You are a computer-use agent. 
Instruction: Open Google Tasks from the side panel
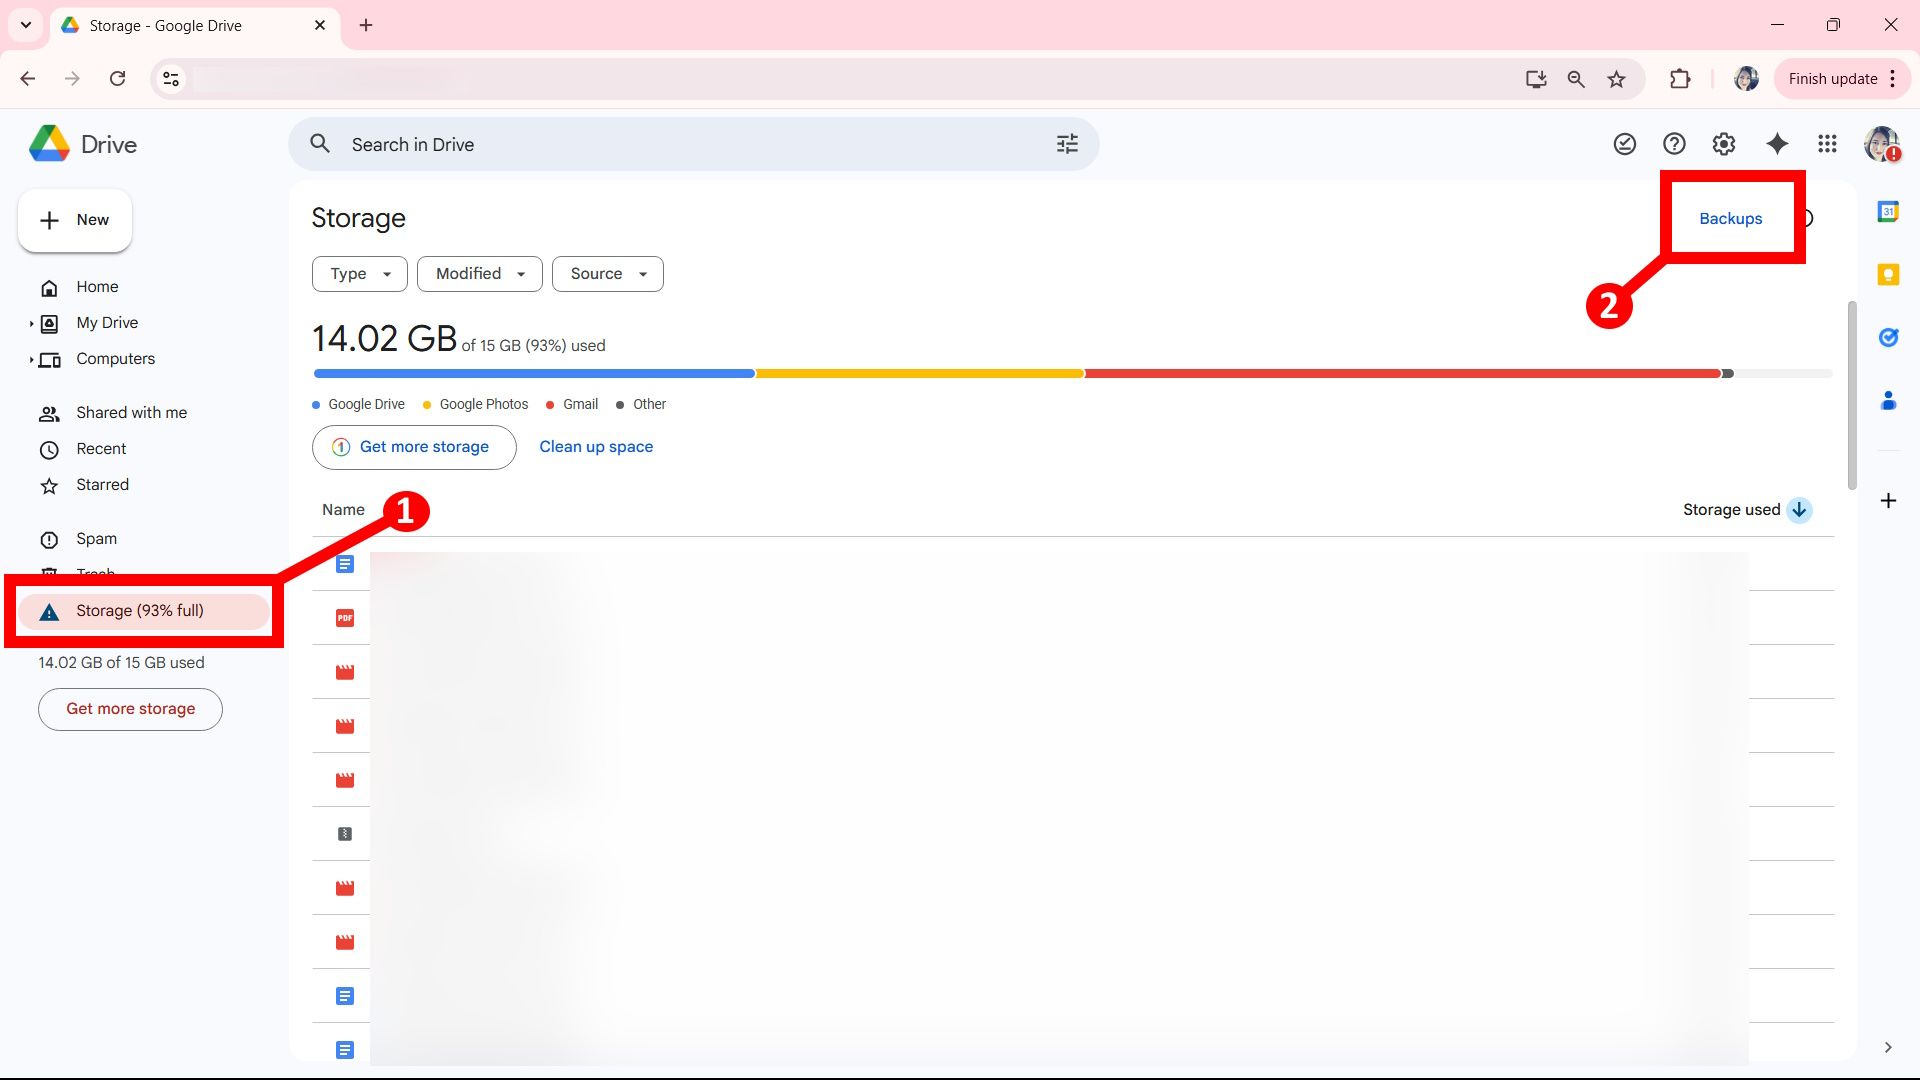point(1889,337)
